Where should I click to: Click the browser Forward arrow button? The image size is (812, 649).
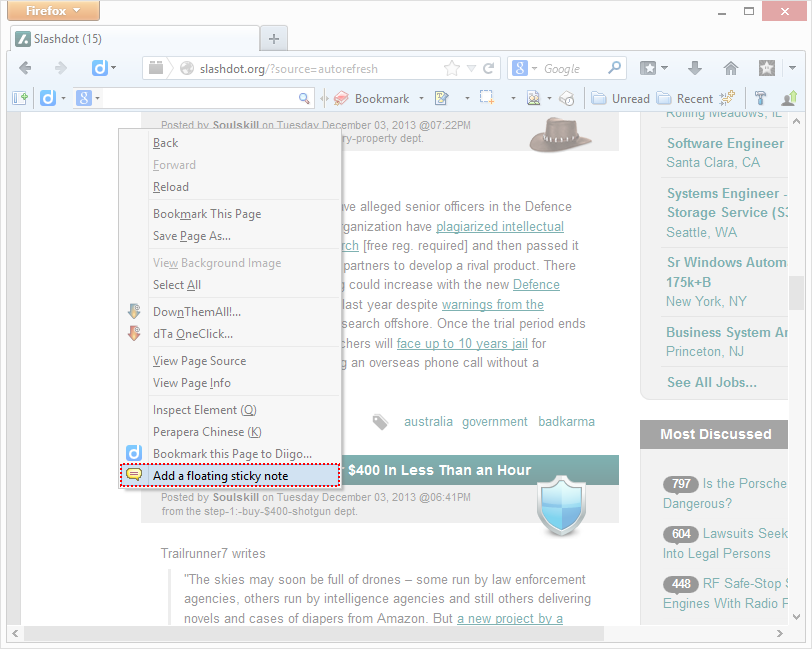click(61, 68)
